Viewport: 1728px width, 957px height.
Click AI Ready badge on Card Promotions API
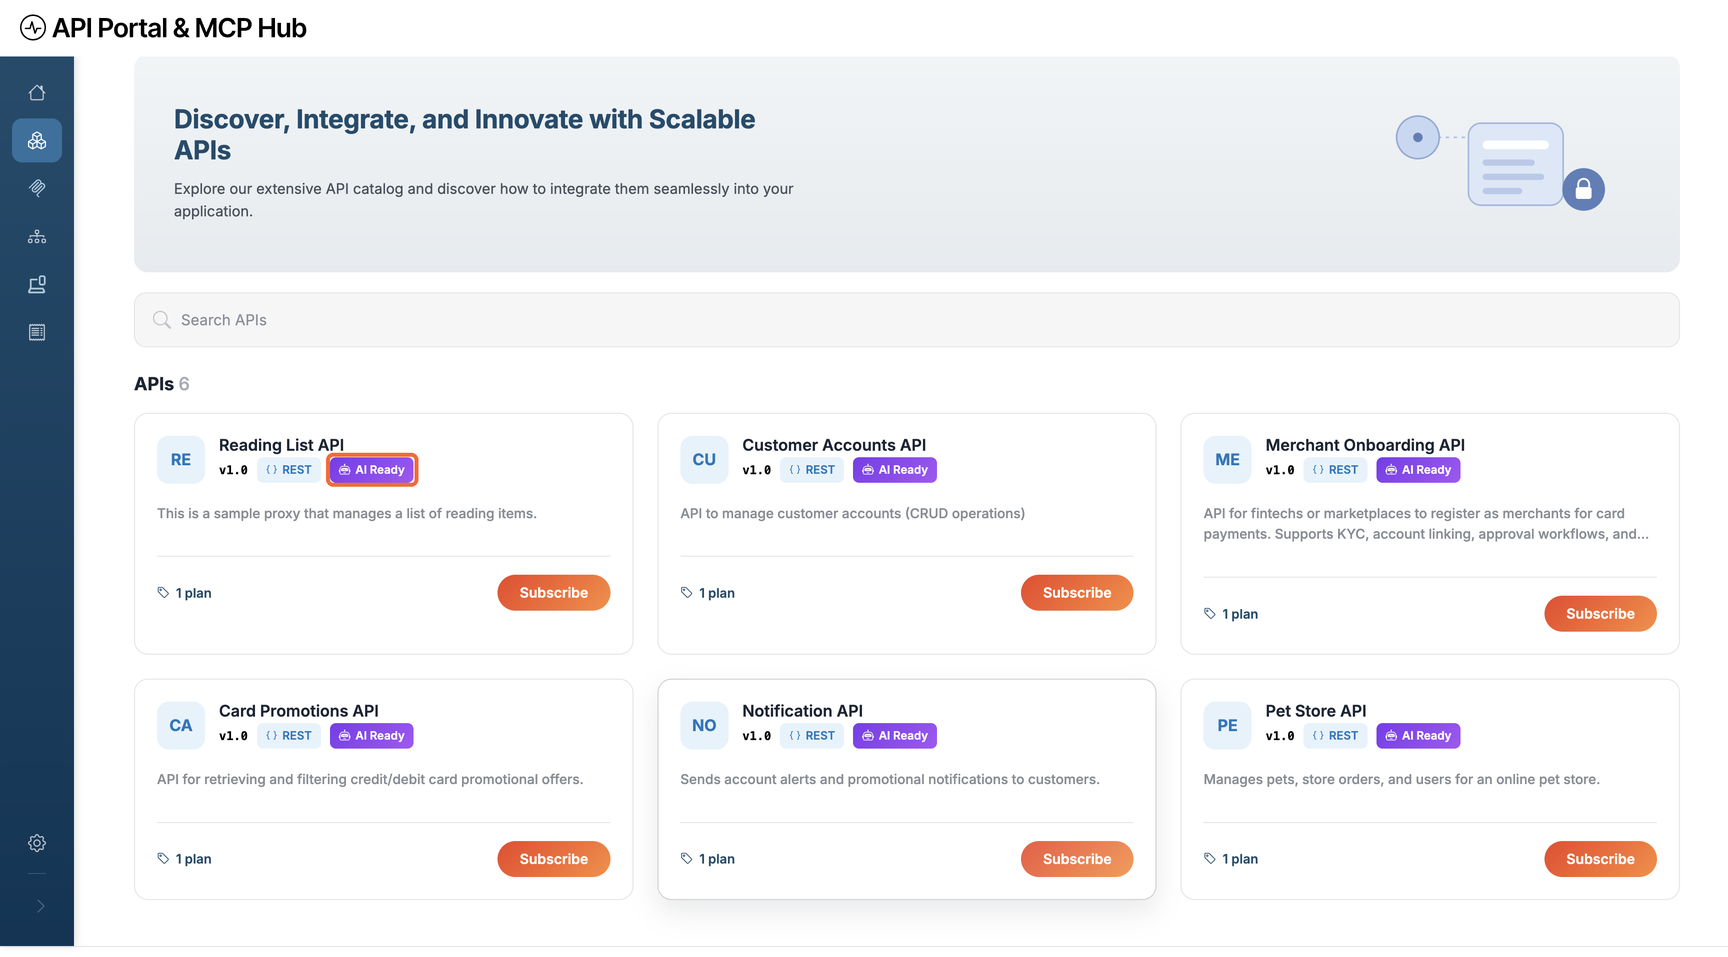coord(372,736)
